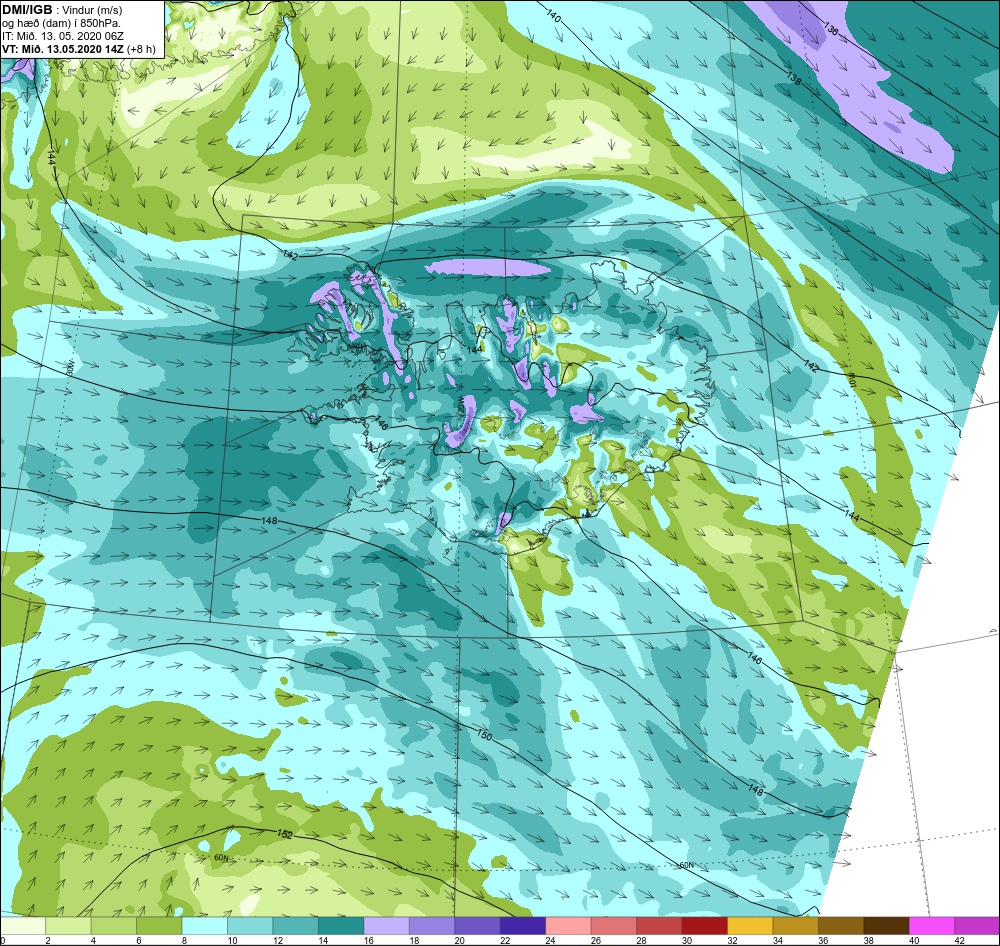Click the yellow-orange 32–34 m/s legend swatch
This screenshot has width=1000, height=946.
coord(750,926)
